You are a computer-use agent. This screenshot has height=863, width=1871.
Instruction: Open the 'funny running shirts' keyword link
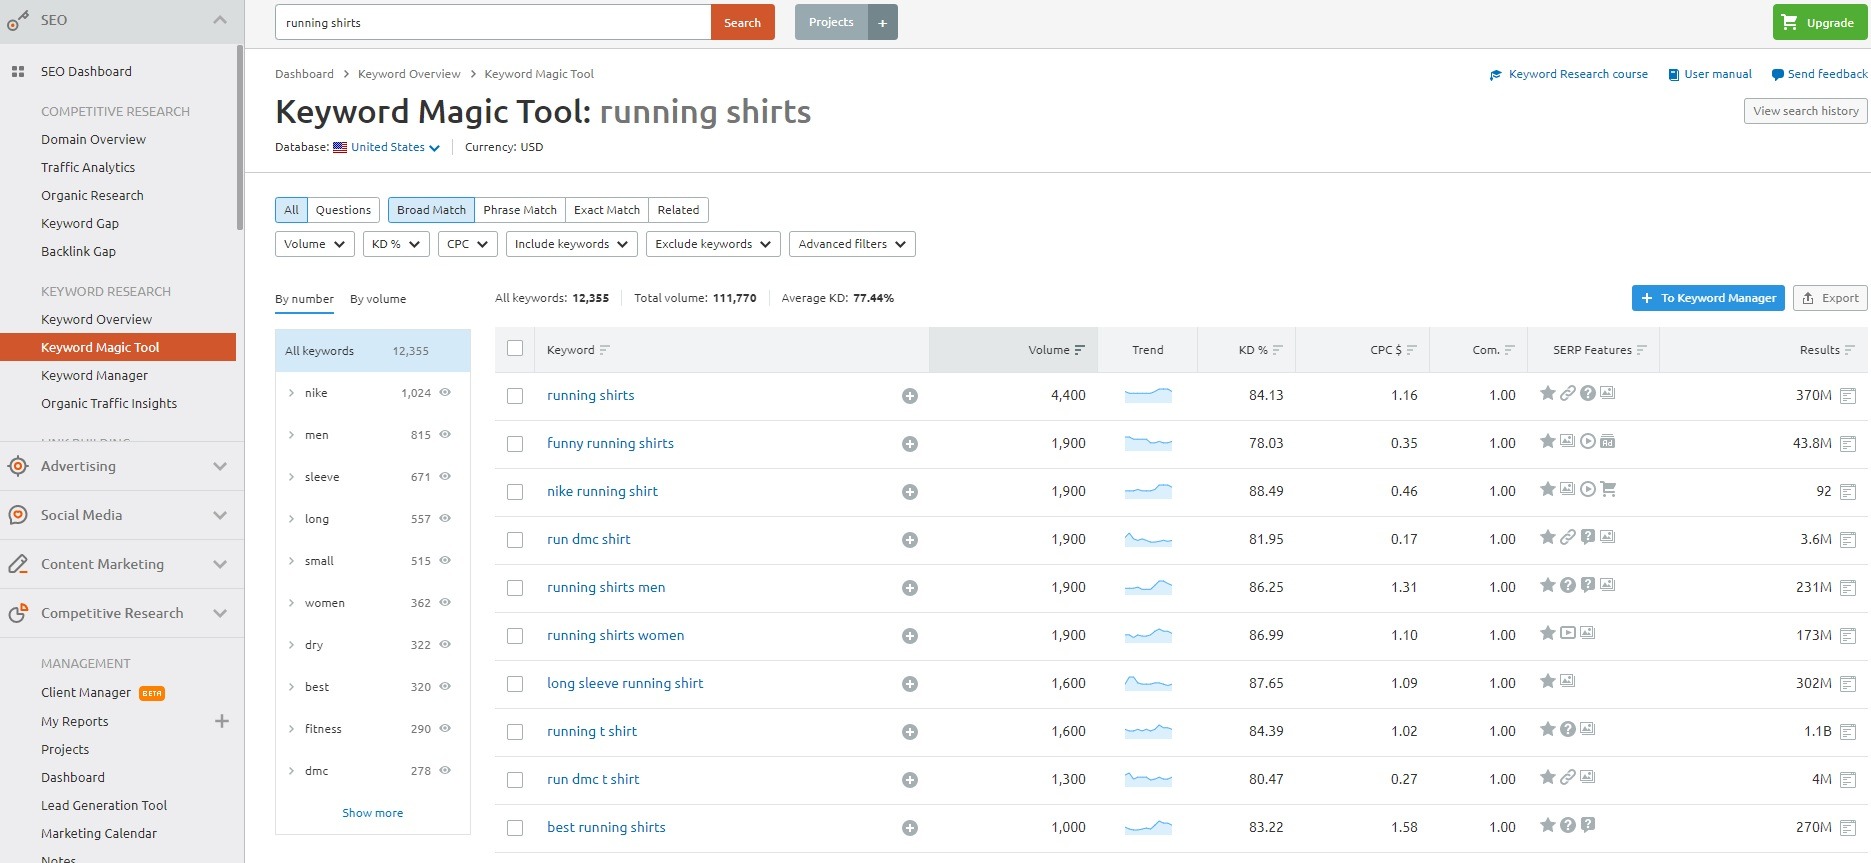point(610,443)
